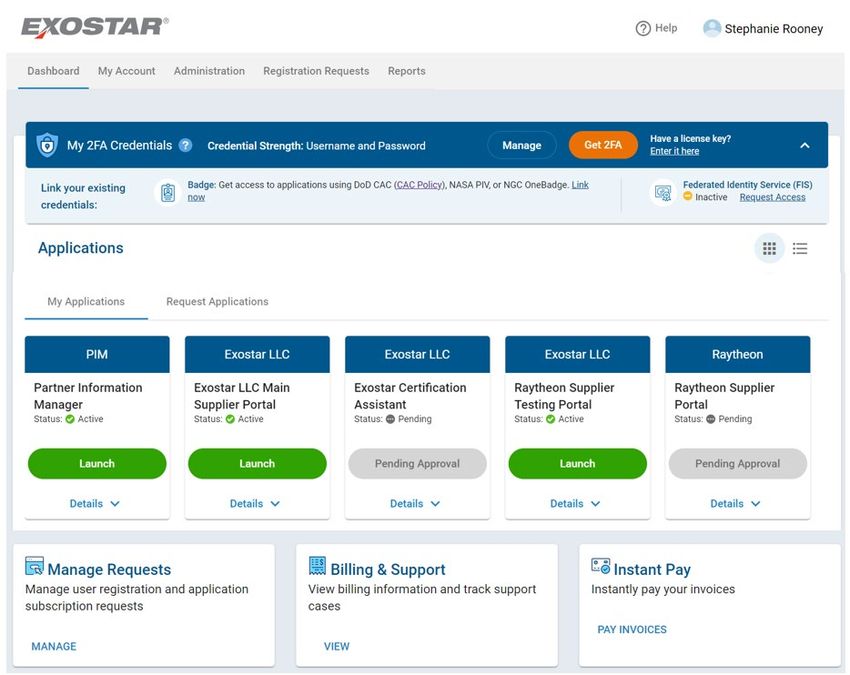Click Pending Approval for Exostar Certification Assistant
850x675 pixels.
pyautogui.click(x=417, y=464)
